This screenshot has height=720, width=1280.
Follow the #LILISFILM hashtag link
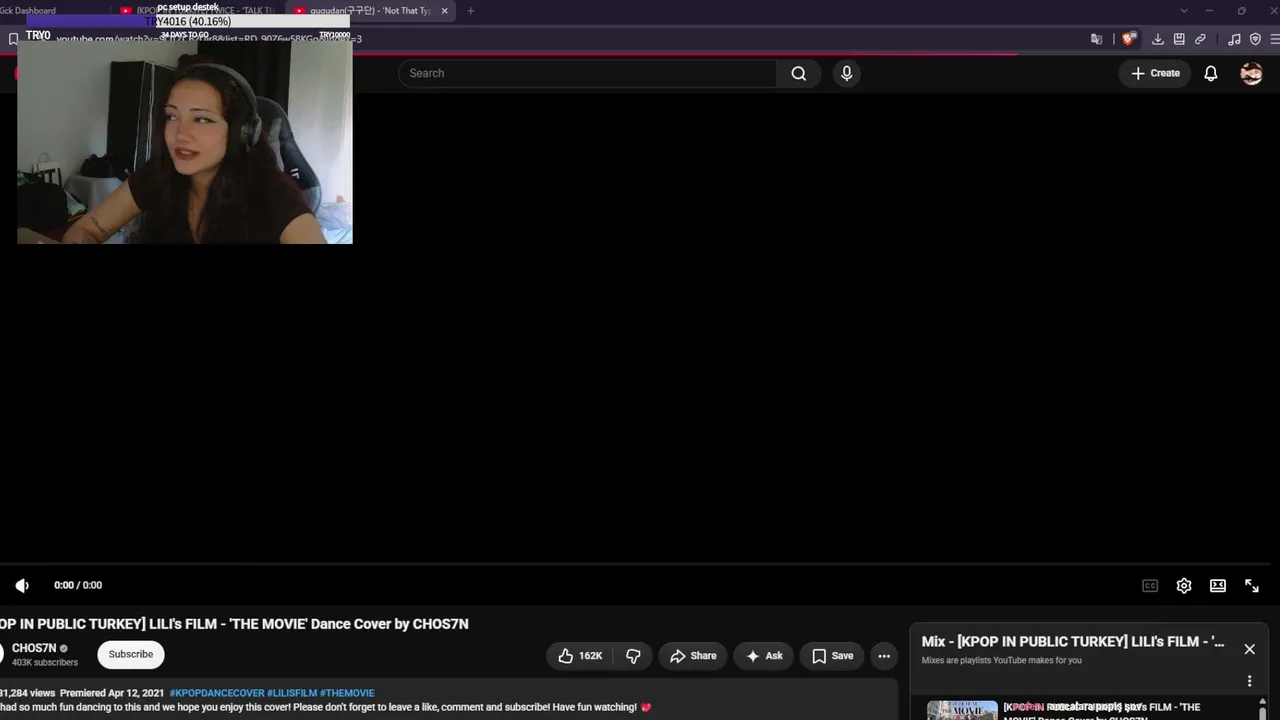(x=292, y=693)
